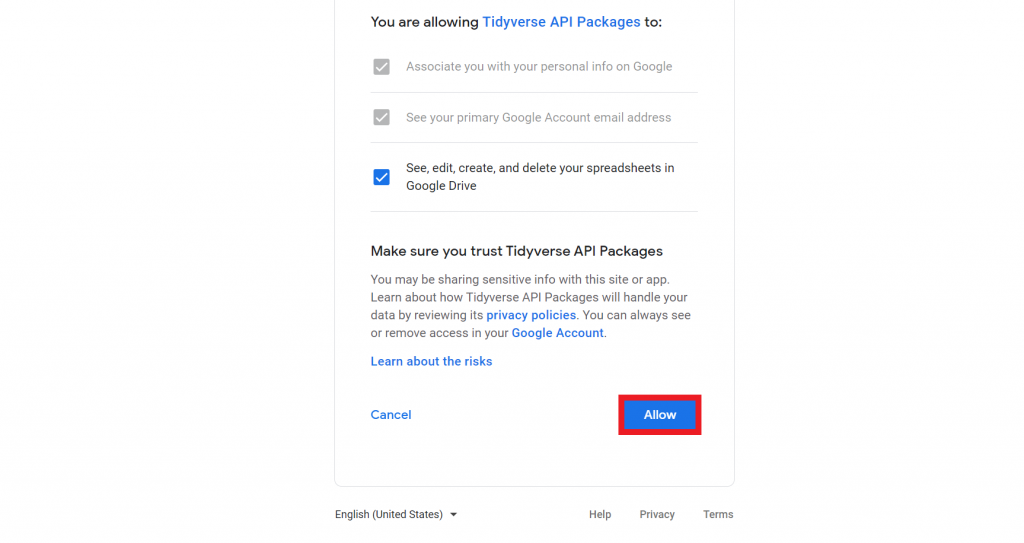Click the disabled personal info on Google checkbox
The width and height of the screenshot is (1024, 543).
pos(381,67)
